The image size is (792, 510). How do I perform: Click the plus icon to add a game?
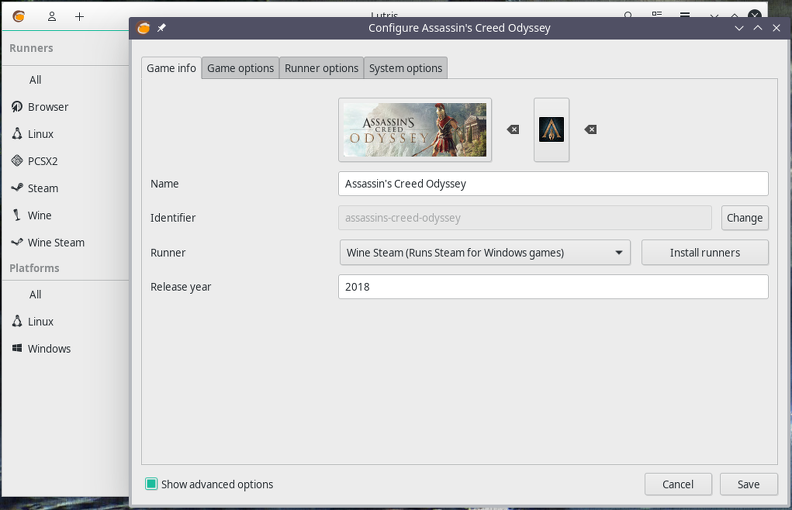(x=79, y=16)
